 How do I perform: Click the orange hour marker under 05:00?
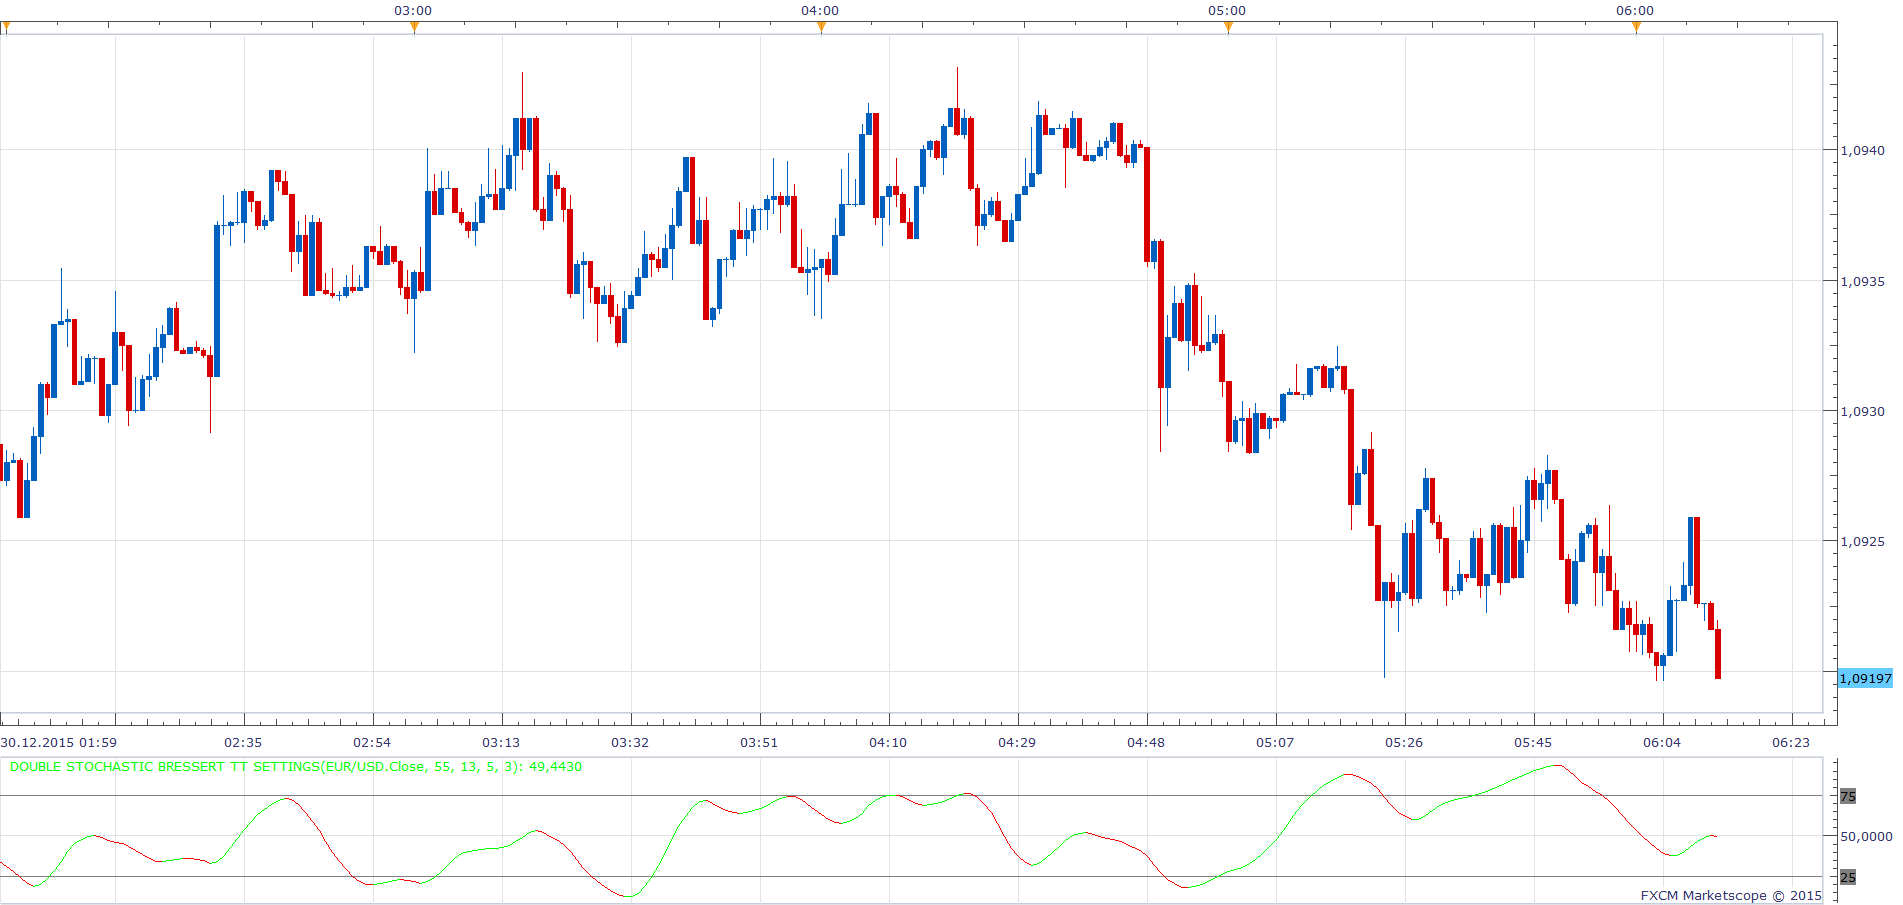1228,28
